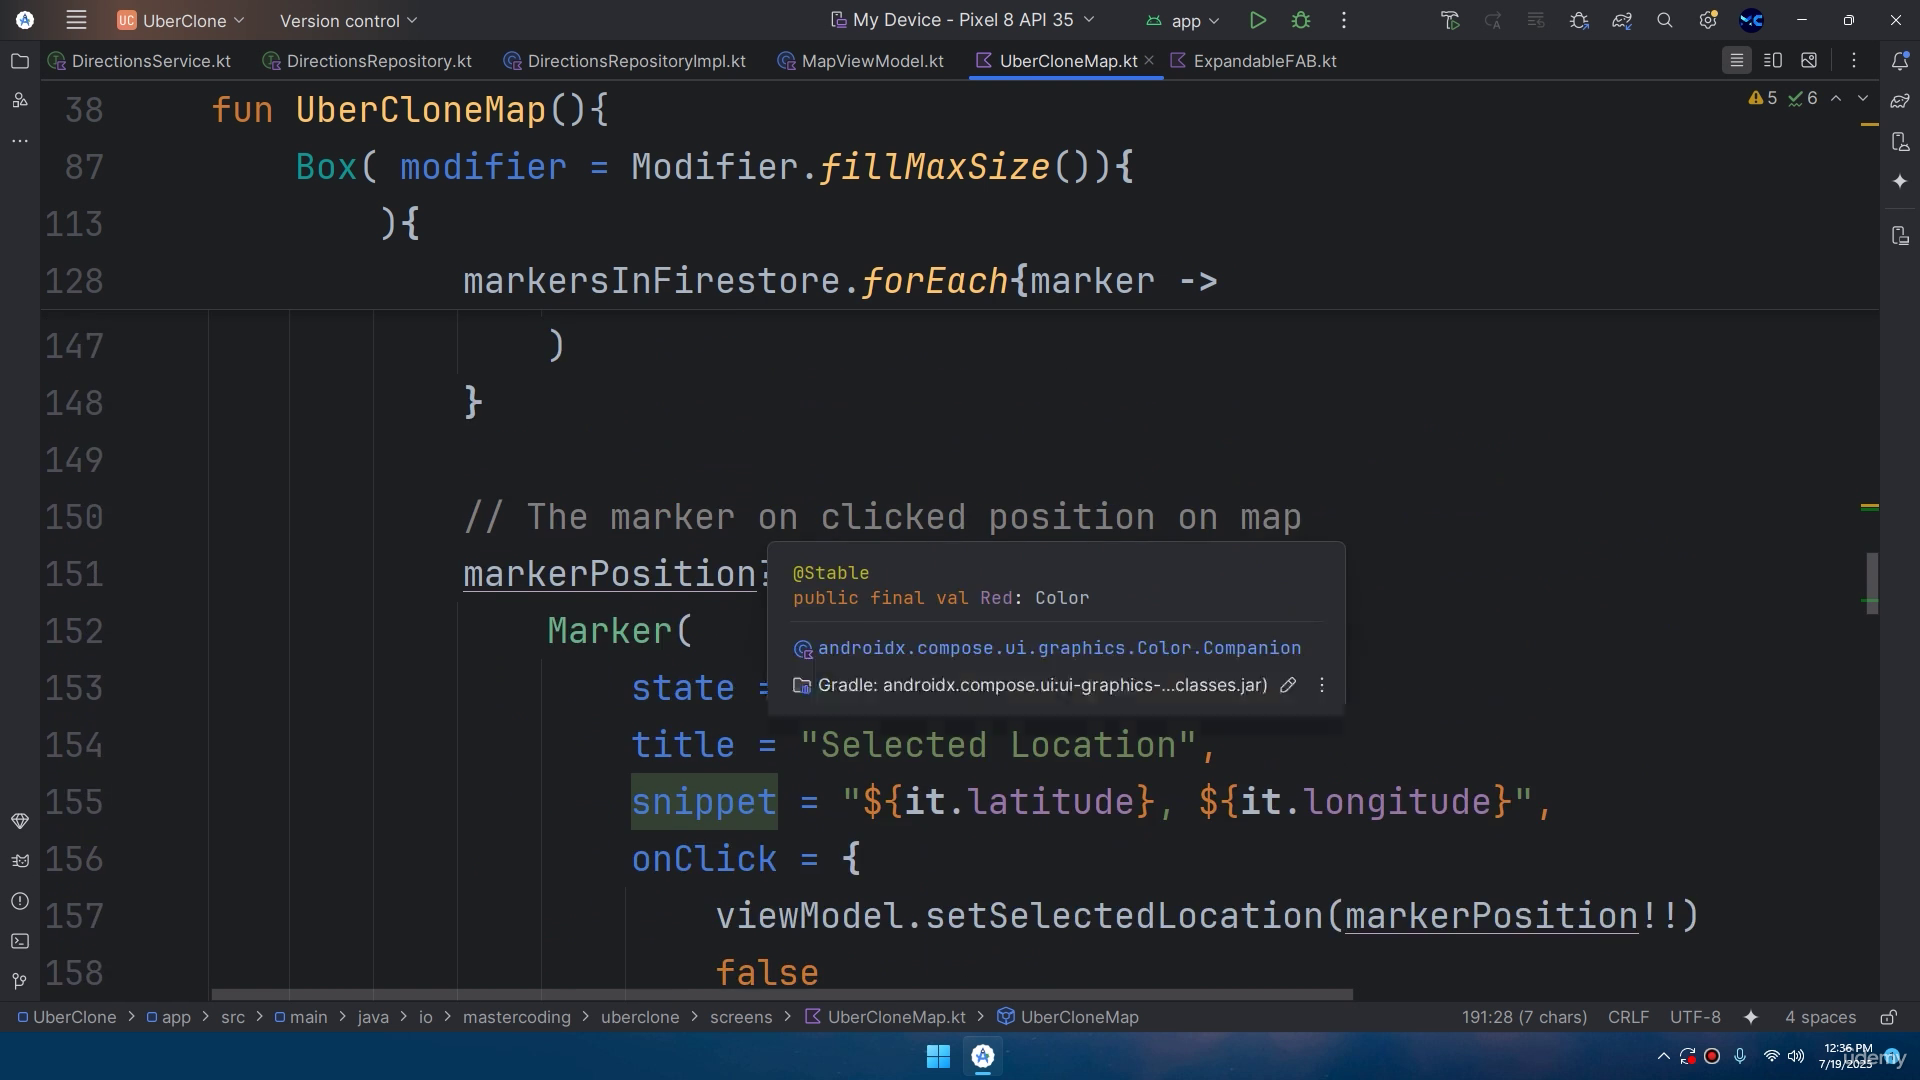Open the volume control in system tray
Viewport: 1920px width, 1080px height.
pyautogui.click(x=1796, y=1056)
